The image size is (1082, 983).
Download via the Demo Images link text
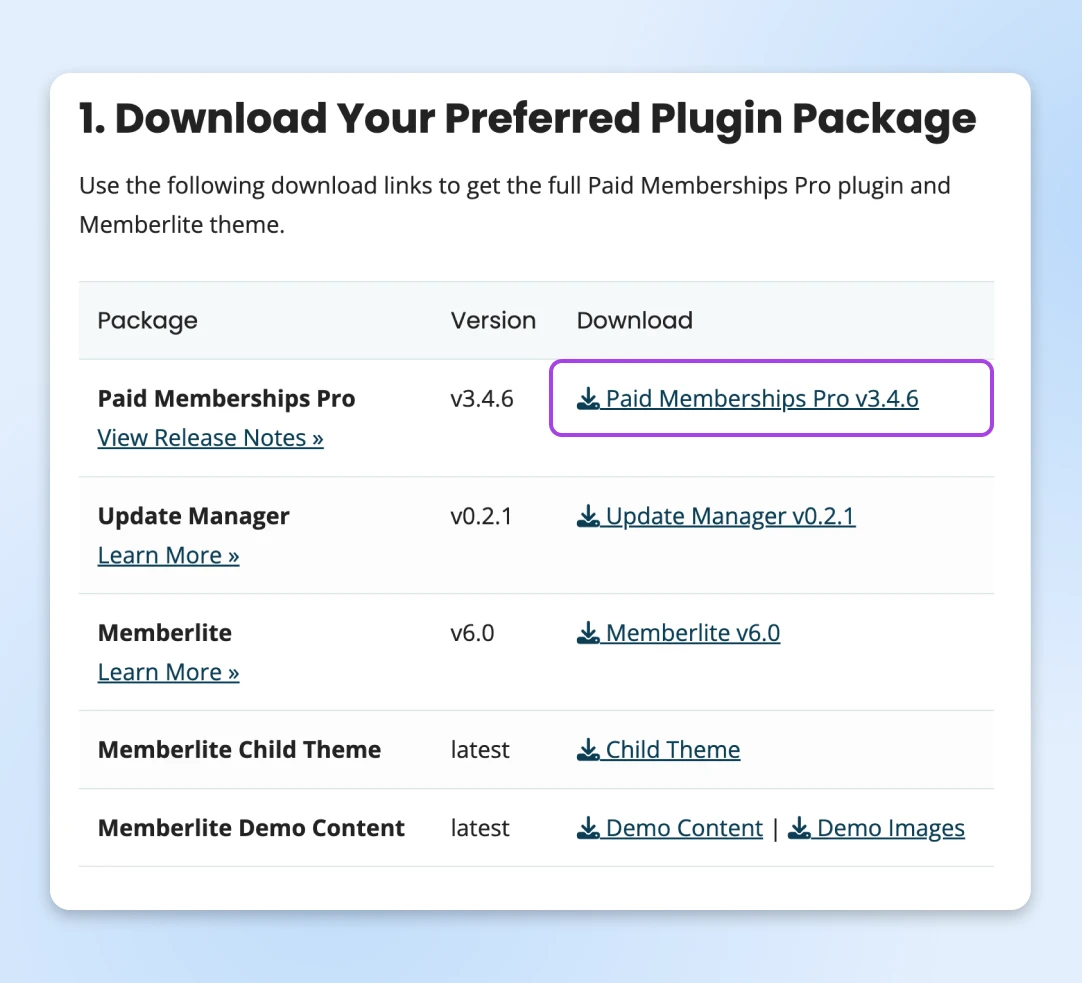point(890,828)
